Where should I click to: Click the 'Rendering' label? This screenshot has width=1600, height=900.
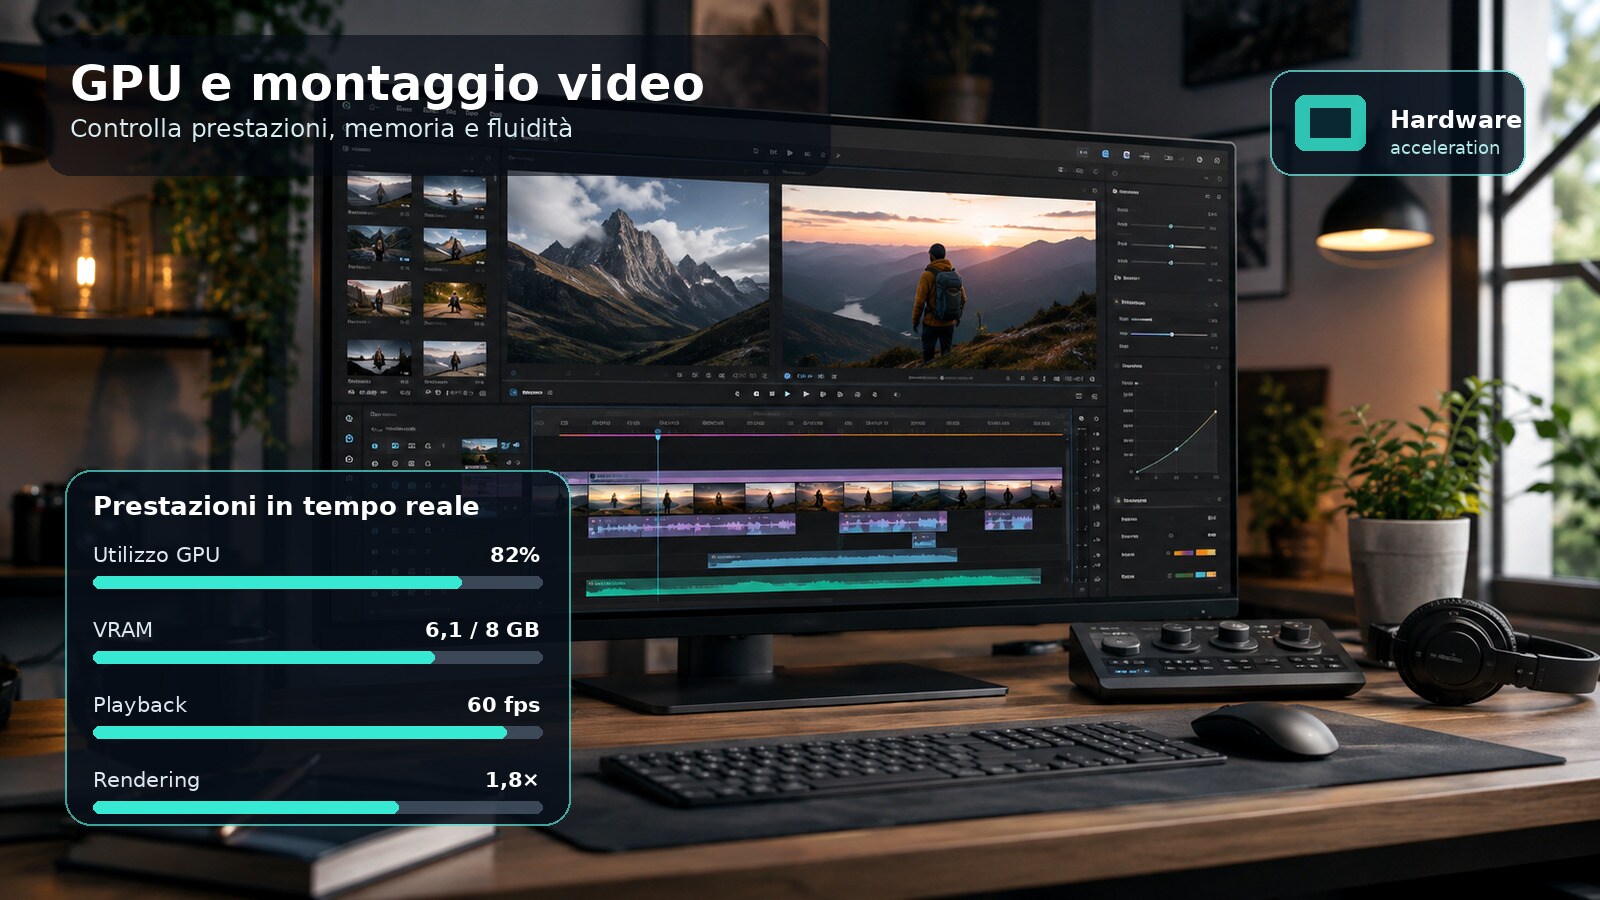coord(146,780)
